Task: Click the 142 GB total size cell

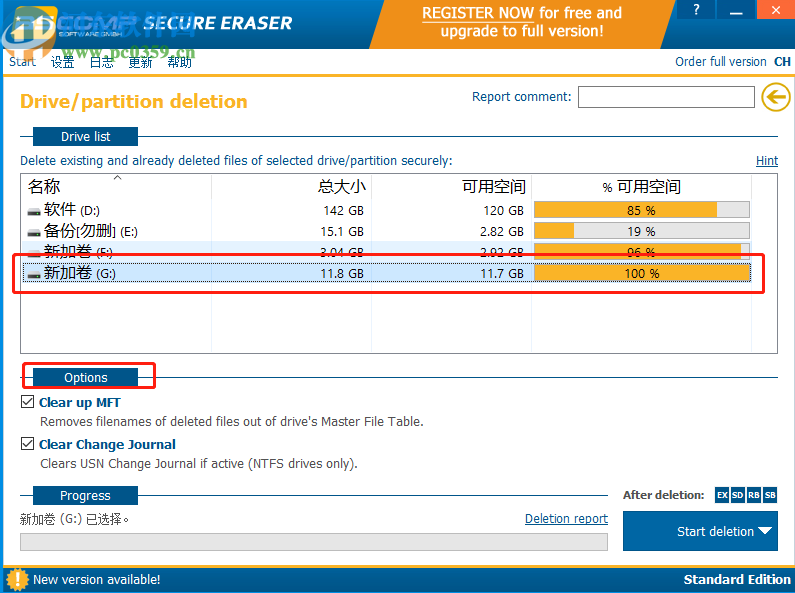Action: [x=343, y=210]
